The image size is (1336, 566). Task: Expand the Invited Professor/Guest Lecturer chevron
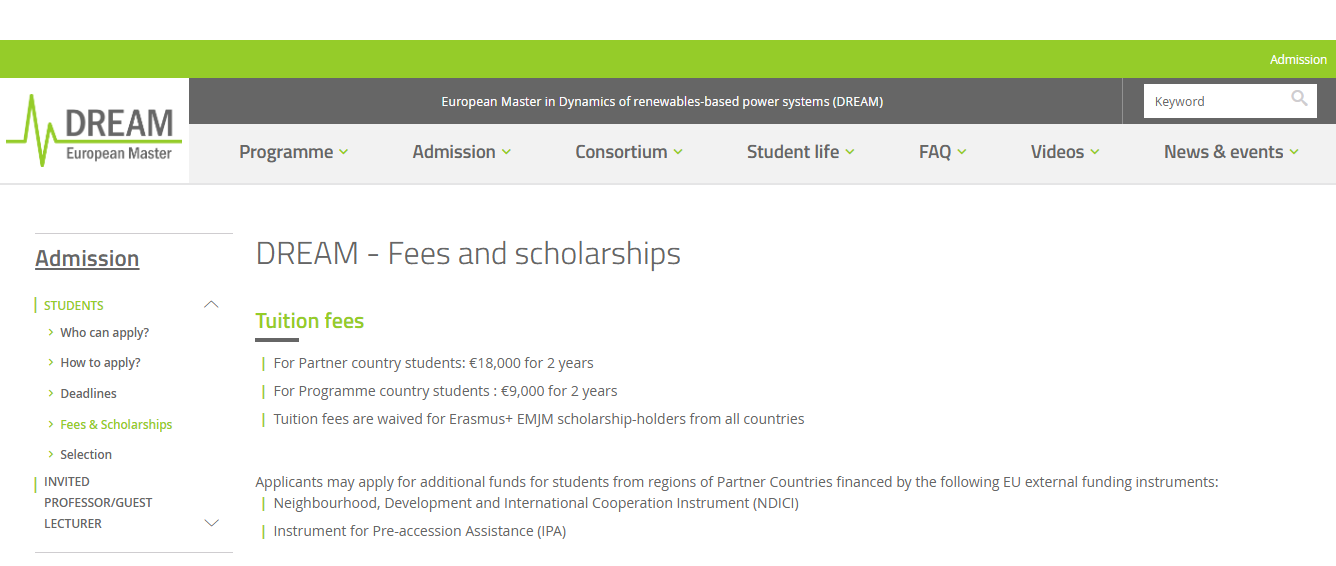(x=211, y=523)
